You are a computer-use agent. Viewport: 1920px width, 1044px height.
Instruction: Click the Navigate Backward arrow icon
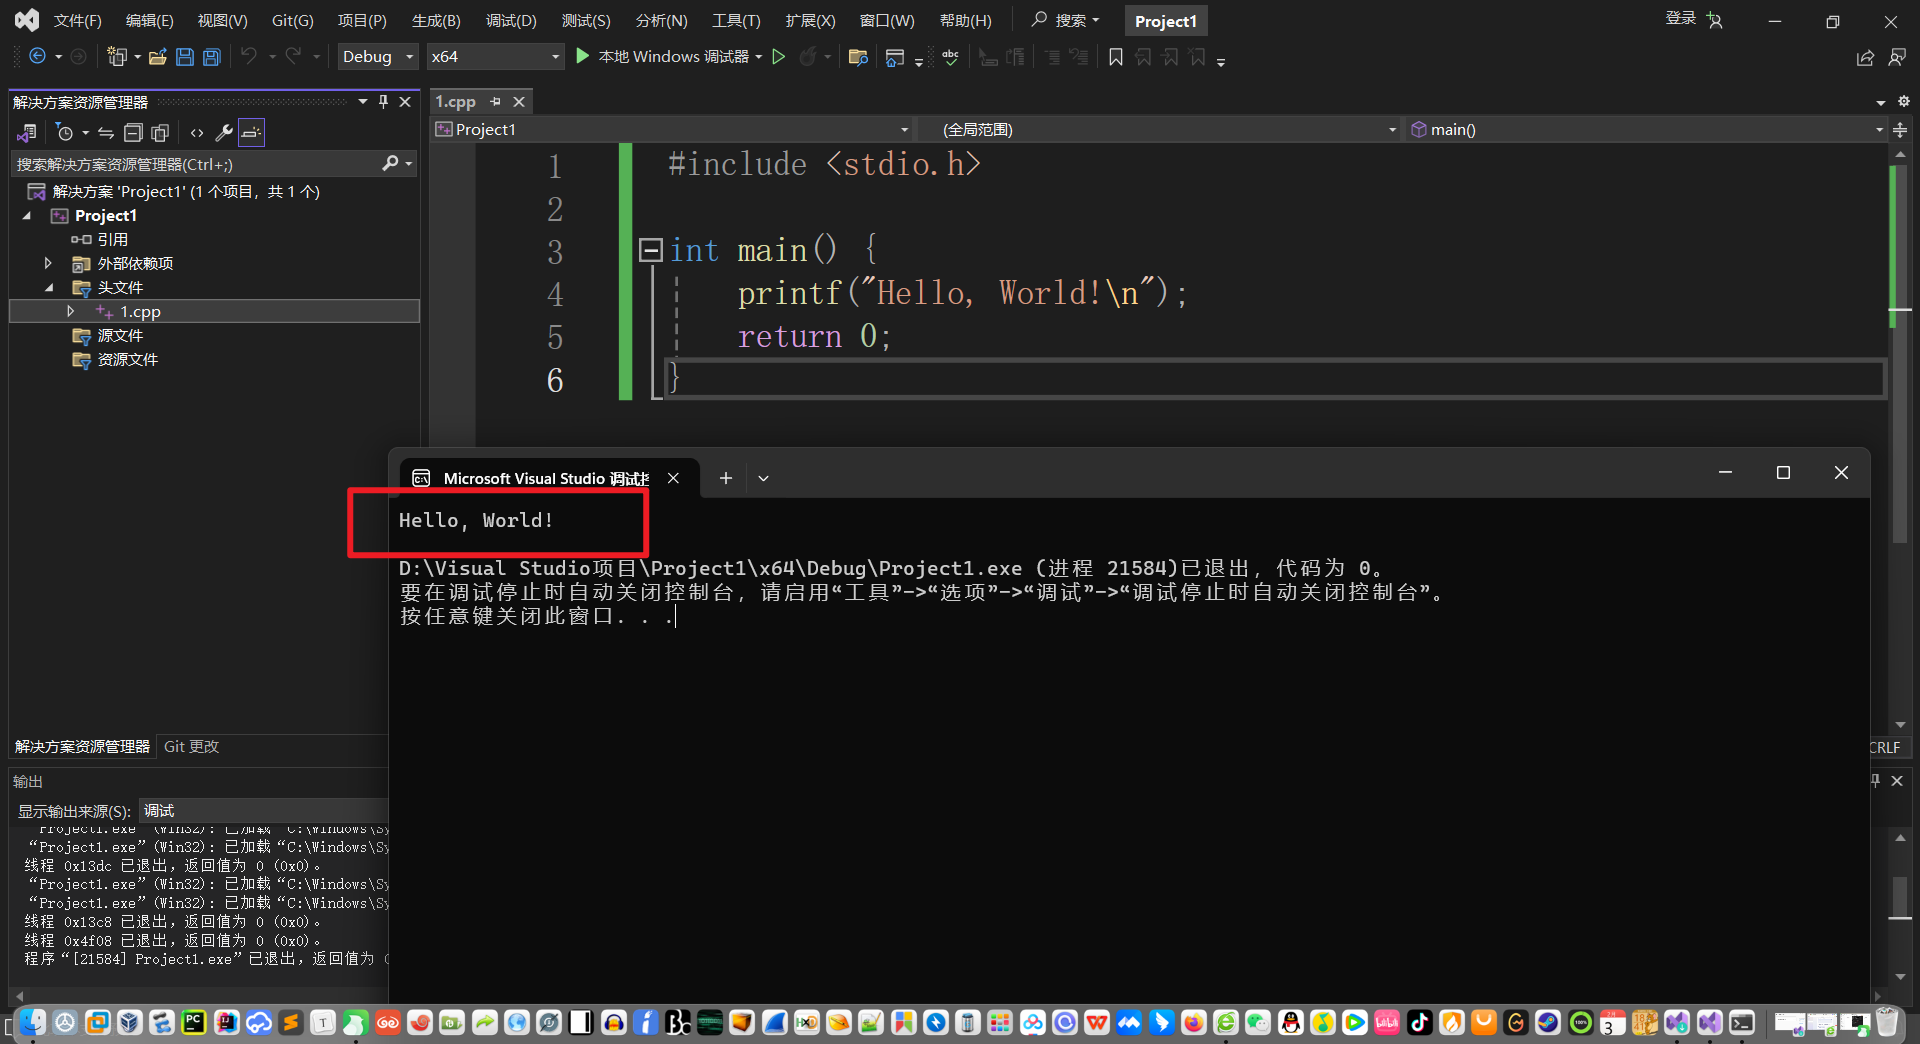tap(37, 57)
